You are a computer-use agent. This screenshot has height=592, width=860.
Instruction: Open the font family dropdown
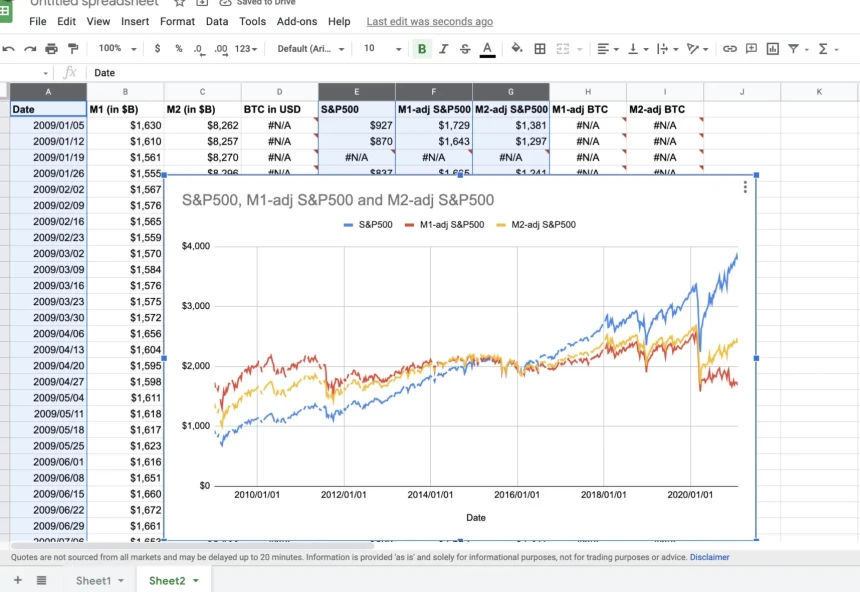coord(311,48)
